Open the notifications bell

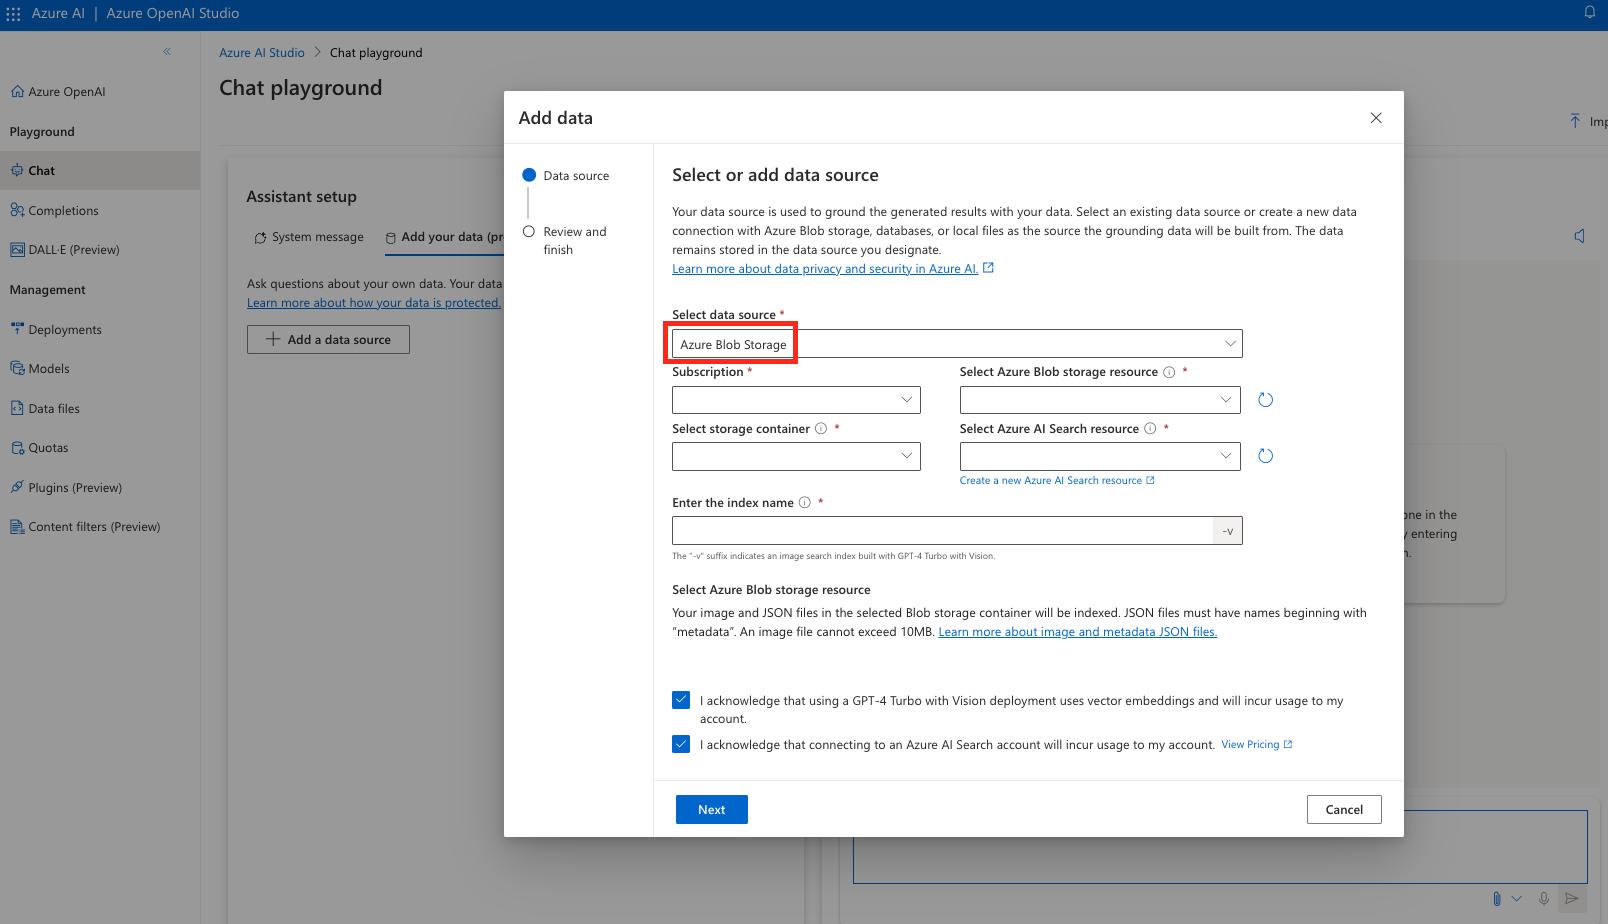click(1589, 13)
